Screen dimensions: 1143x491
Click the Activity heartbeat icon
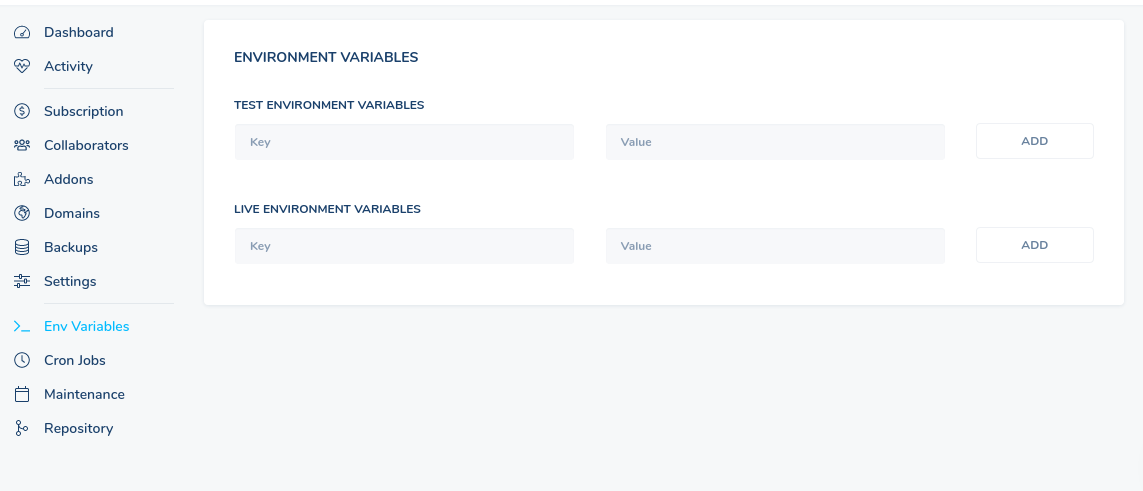point(22,66)
